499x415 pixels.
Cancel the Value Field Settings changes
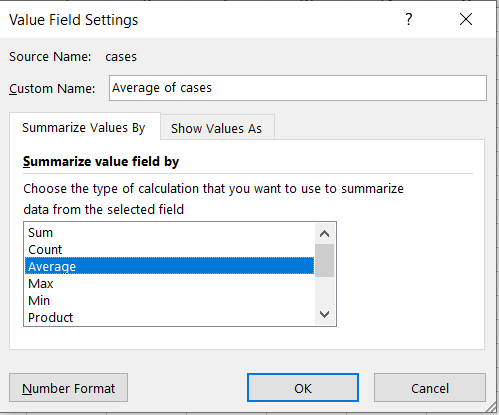[x=430, y=388]
